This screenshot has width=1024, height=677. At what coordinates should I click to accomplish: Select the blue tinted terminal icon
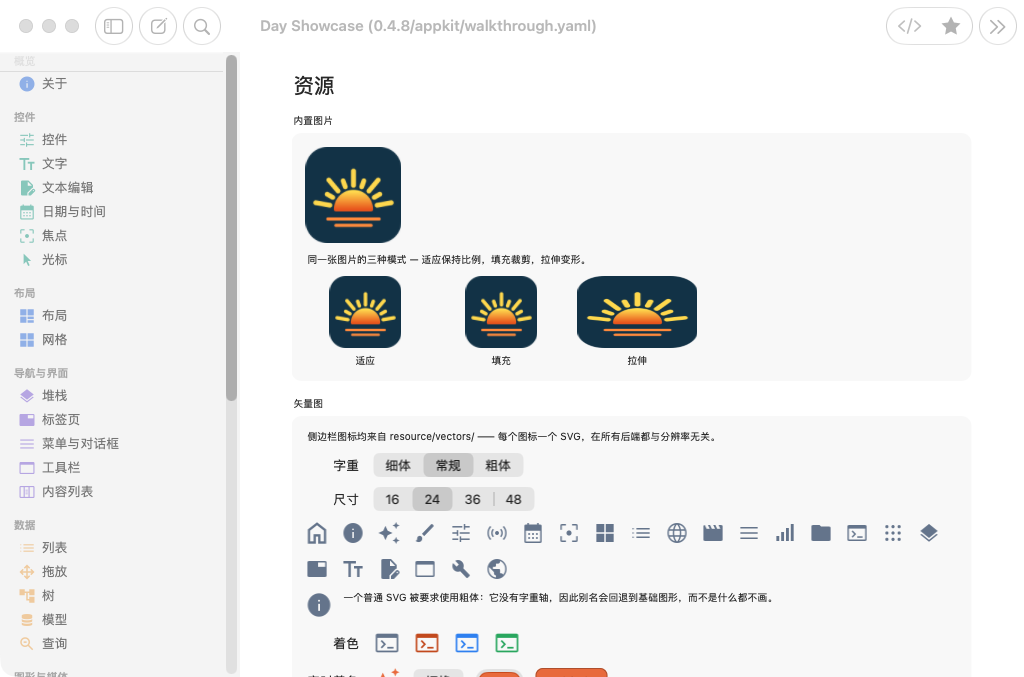[467, 644]
